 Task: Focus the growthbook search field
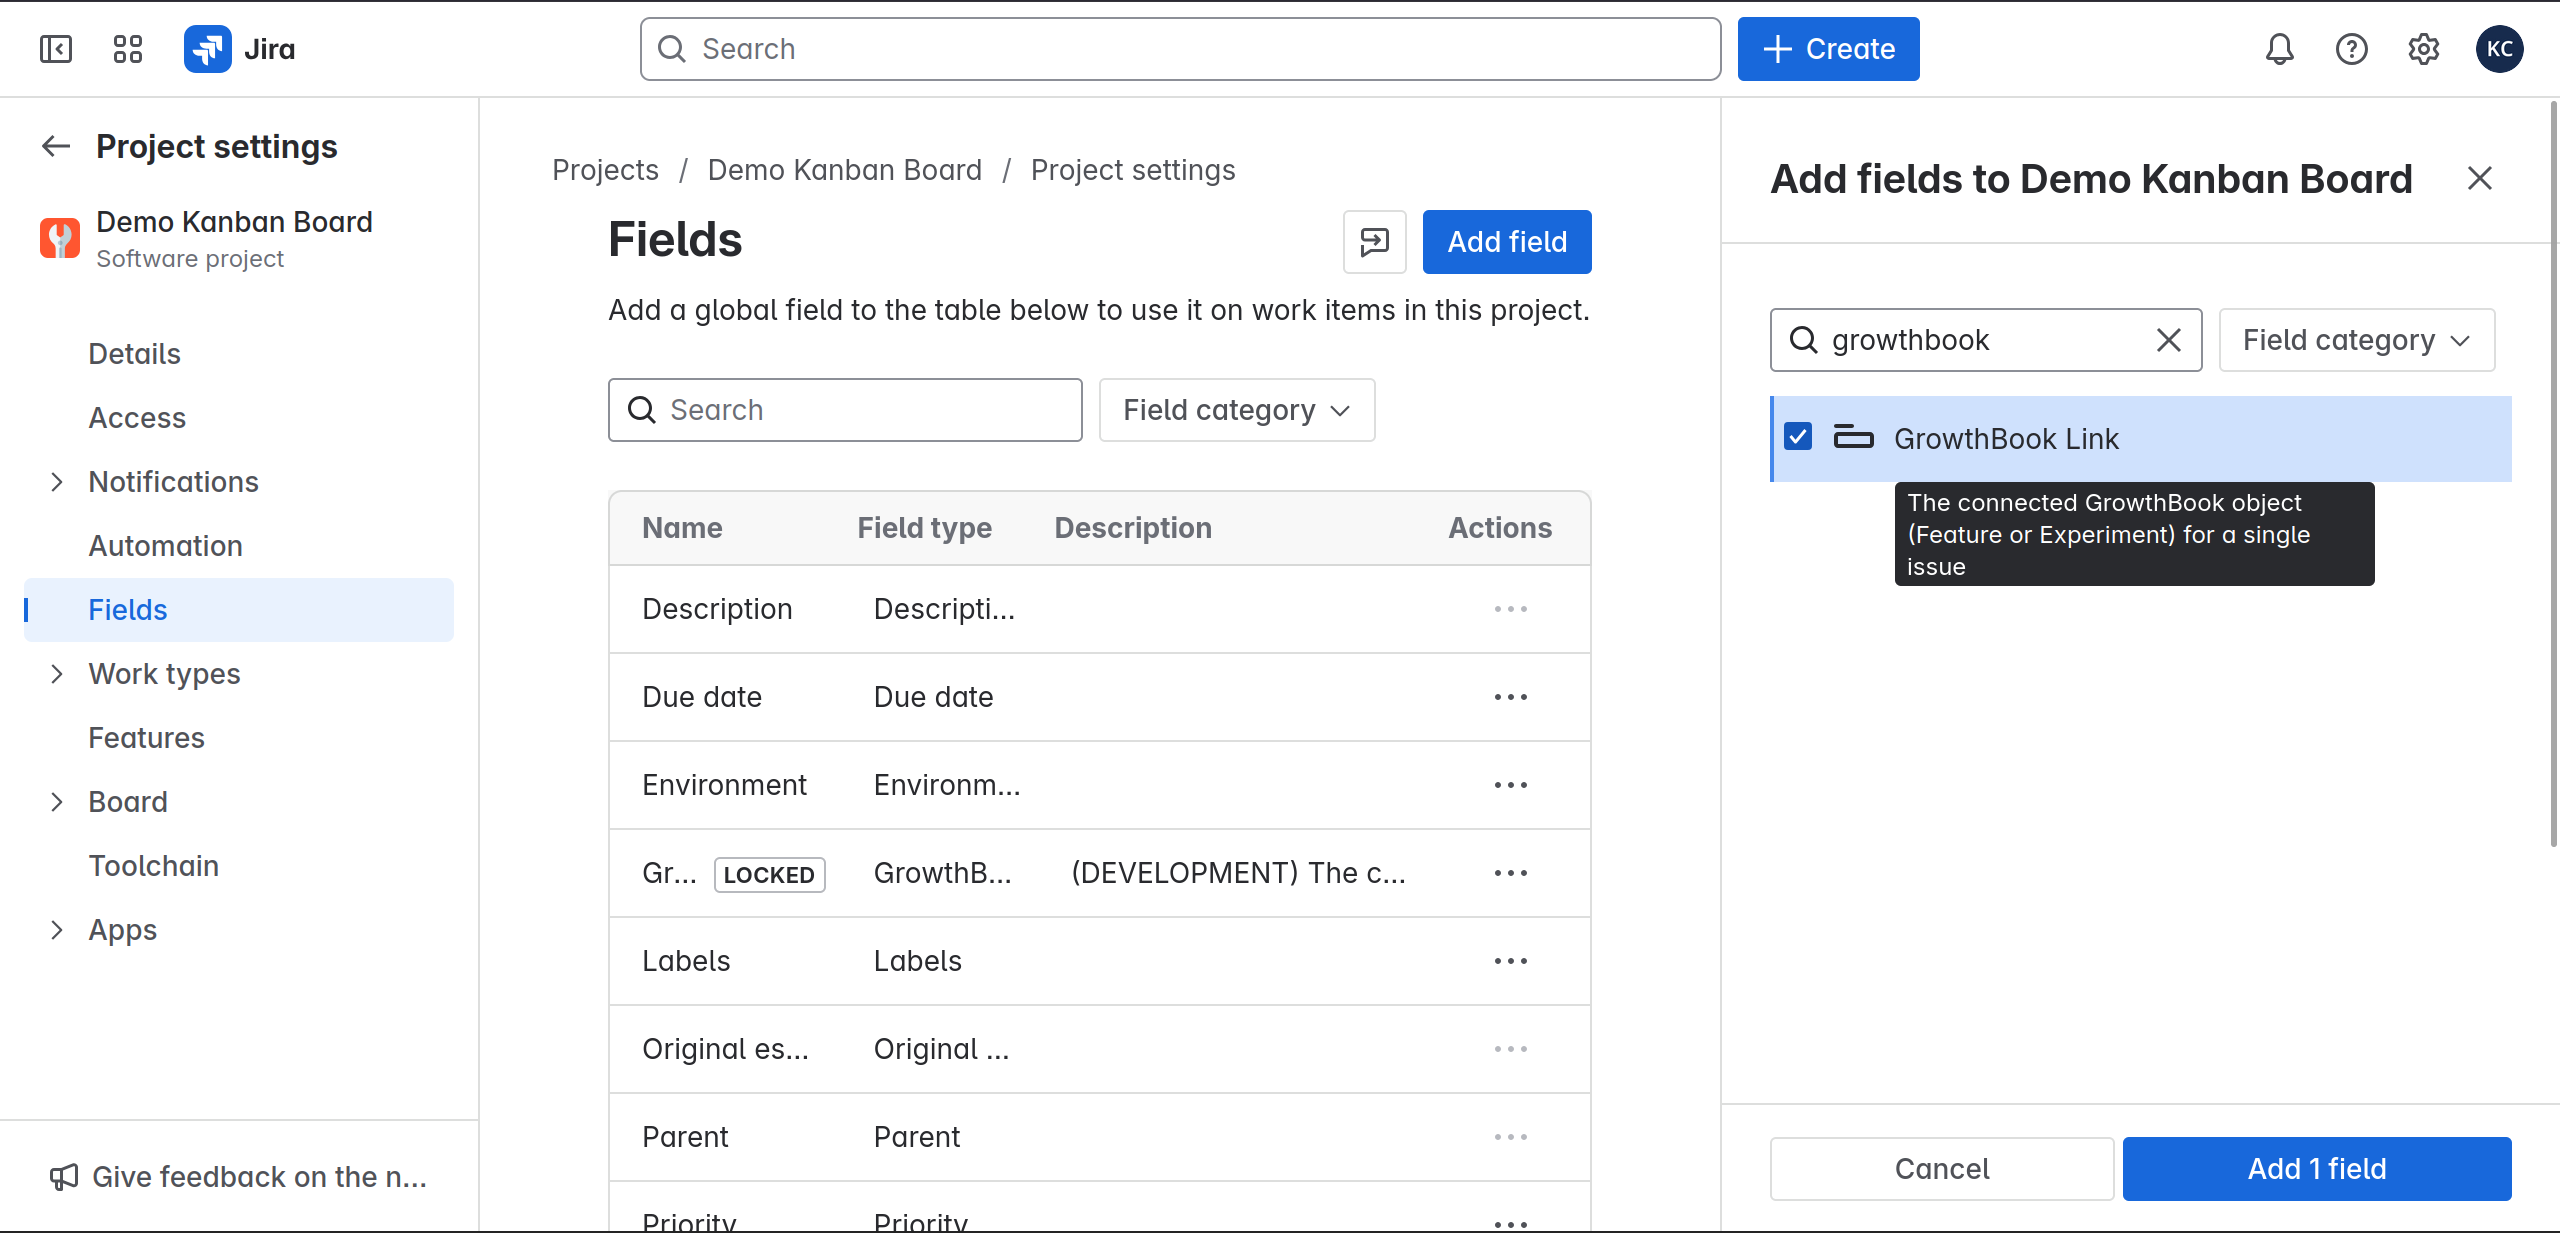pos(1986,340)
